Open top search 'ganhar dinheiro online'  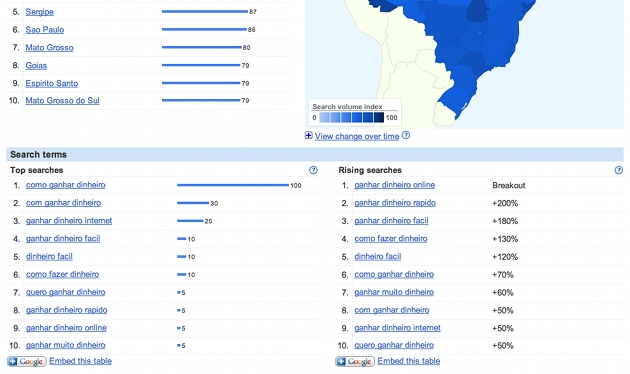(x=66, y=328)
